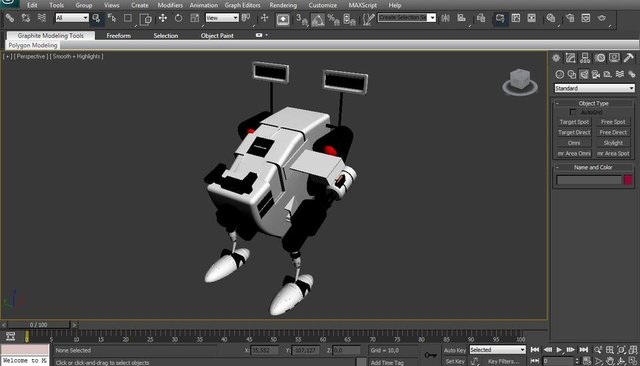Click the Render Production teapot
The image size is (640, 366).
pos(602,18)
